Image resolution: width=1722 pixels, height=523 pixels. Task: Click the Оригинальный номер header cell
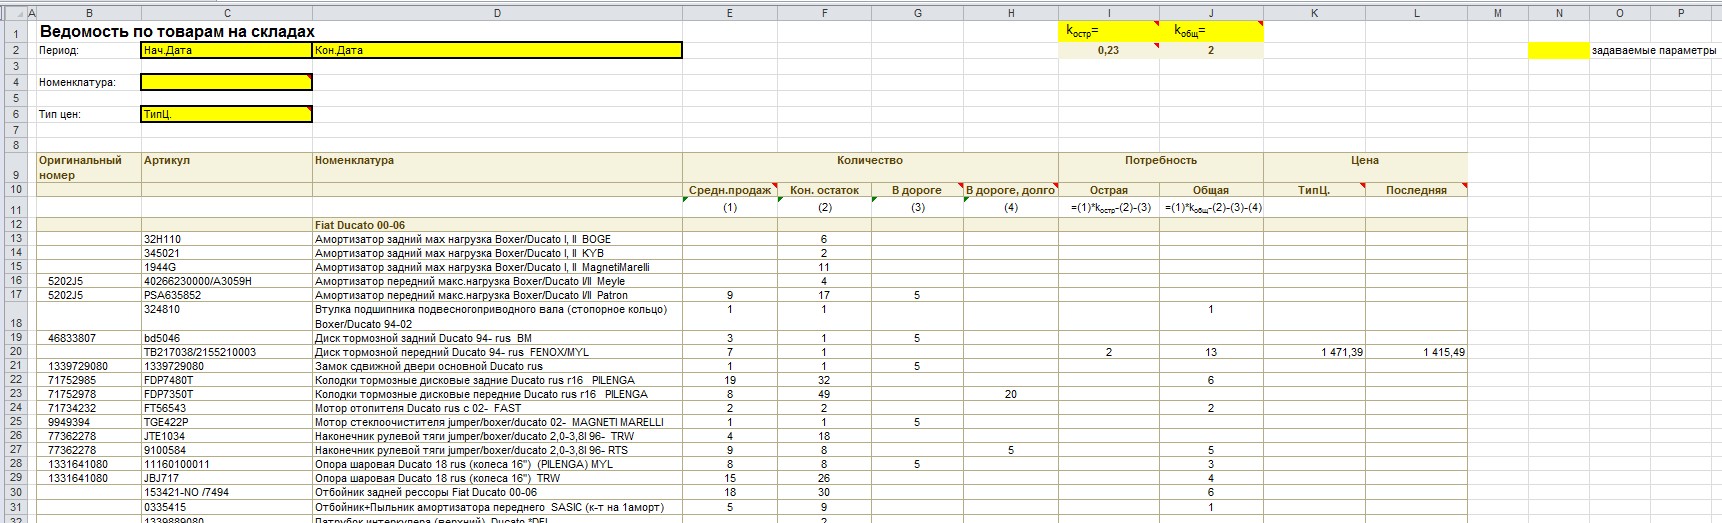click(88, 167)
